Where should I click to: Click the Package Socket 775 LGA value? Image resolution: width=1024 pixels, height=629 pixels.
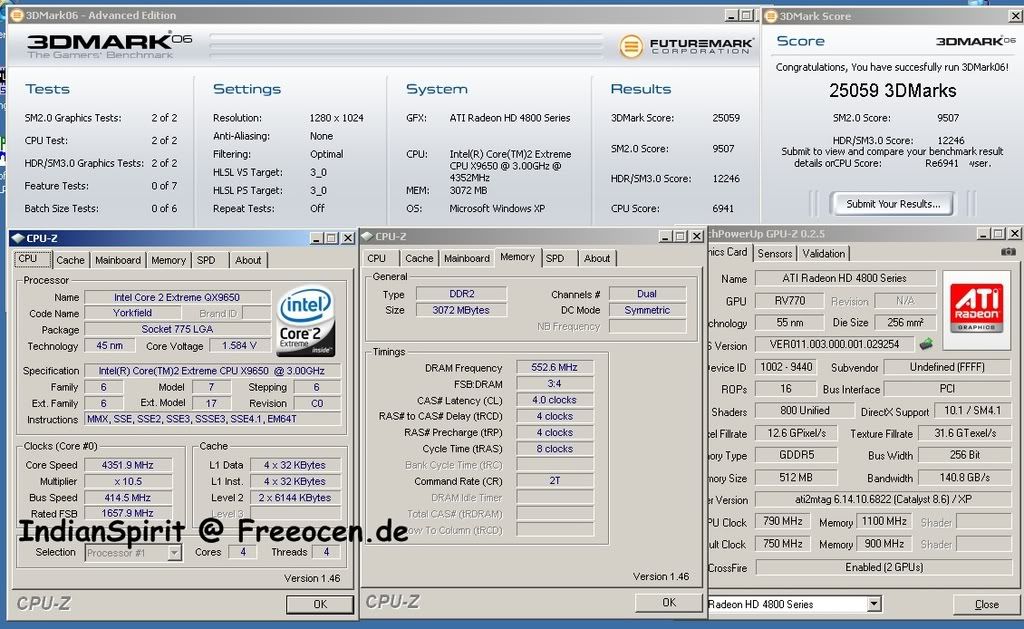point(177,329)
